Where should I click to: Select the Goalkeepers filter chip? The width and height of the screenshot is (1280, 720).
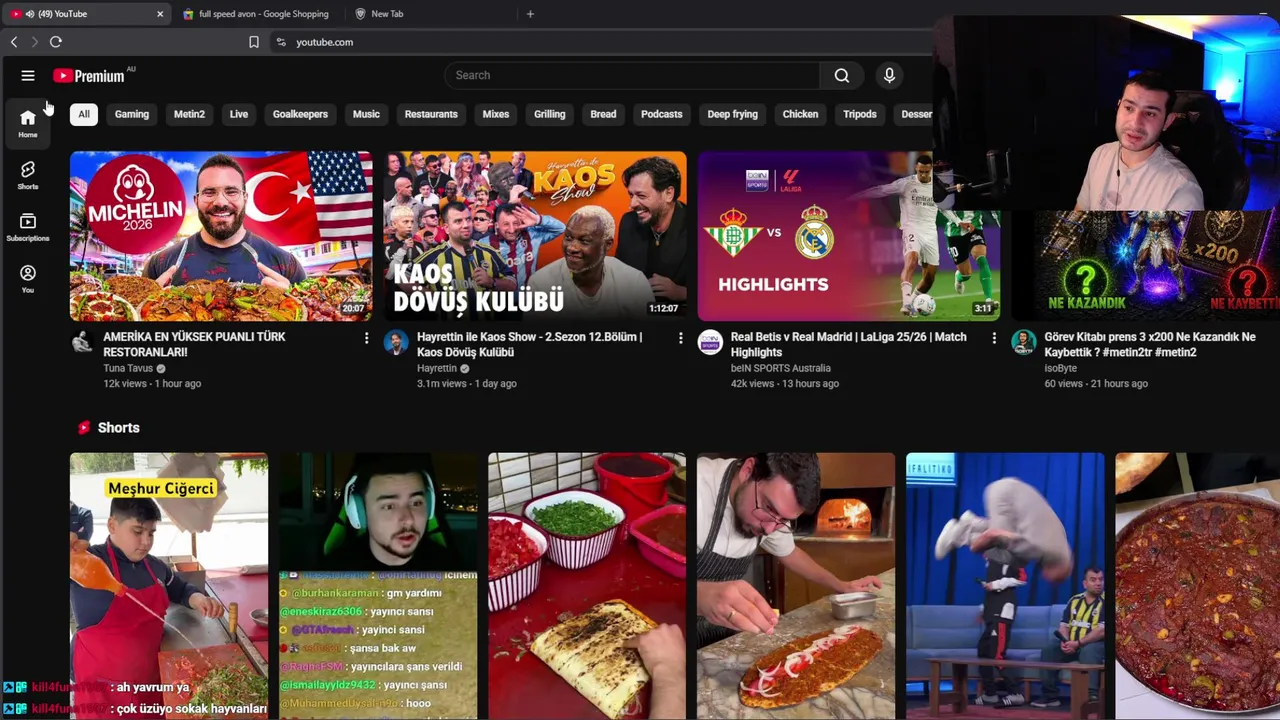[x=300, y=114]
